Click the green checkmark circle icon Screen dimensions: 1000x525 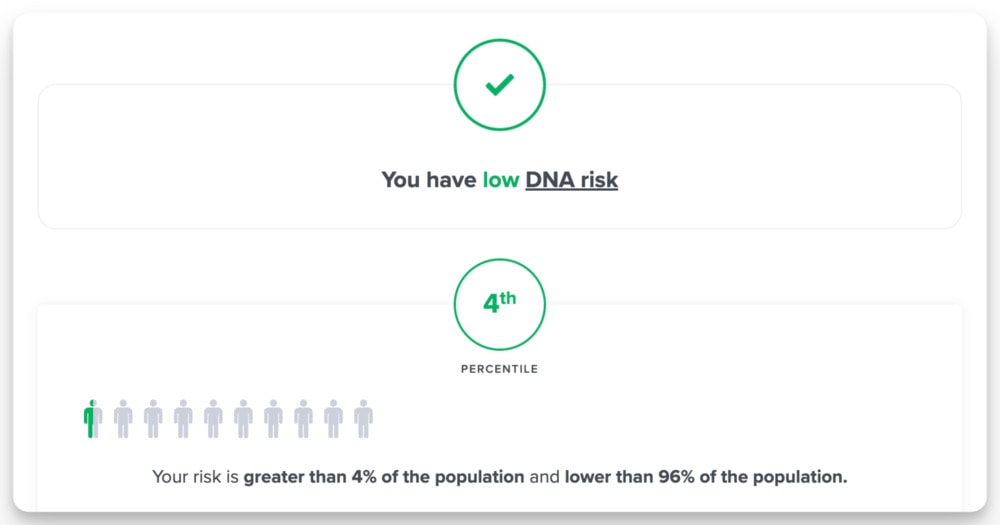point(500,86)
